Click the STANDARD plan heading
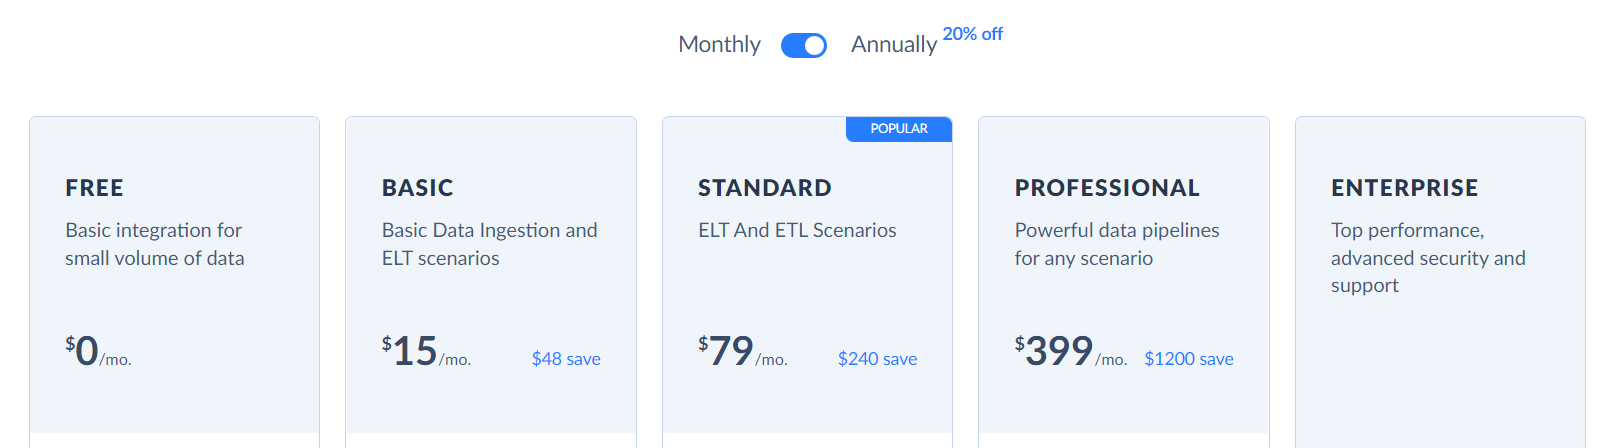Image resolution: width=1610 pixels, height=448 pixels. pyautogui.click(x=764, y=188)
